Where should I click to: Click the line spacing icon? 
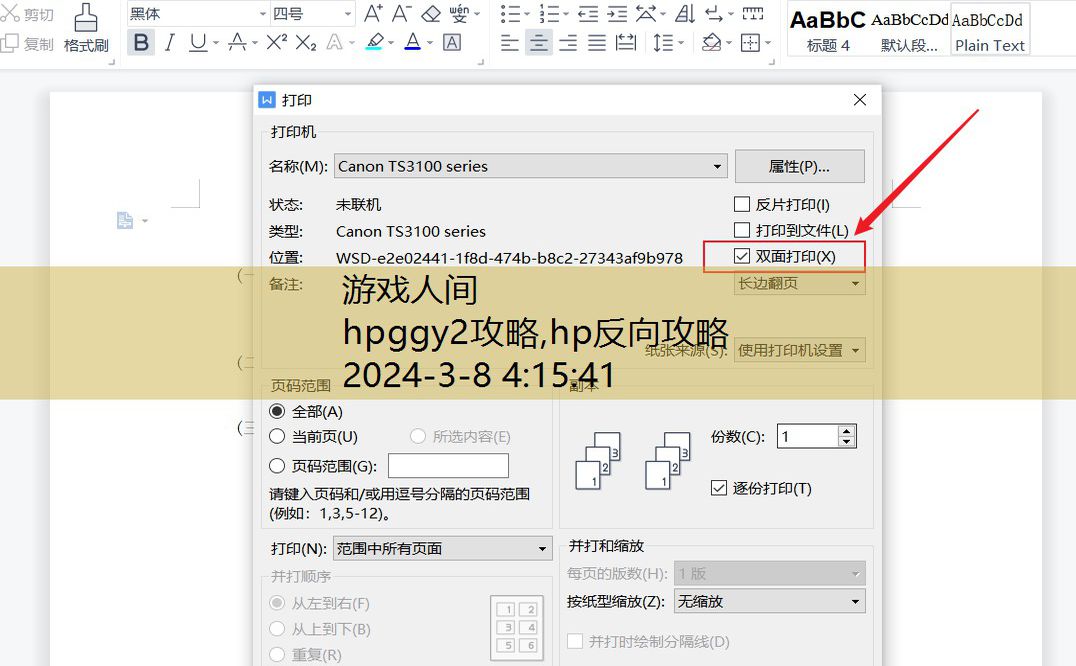pyautogui.click(x=663, y=43)
